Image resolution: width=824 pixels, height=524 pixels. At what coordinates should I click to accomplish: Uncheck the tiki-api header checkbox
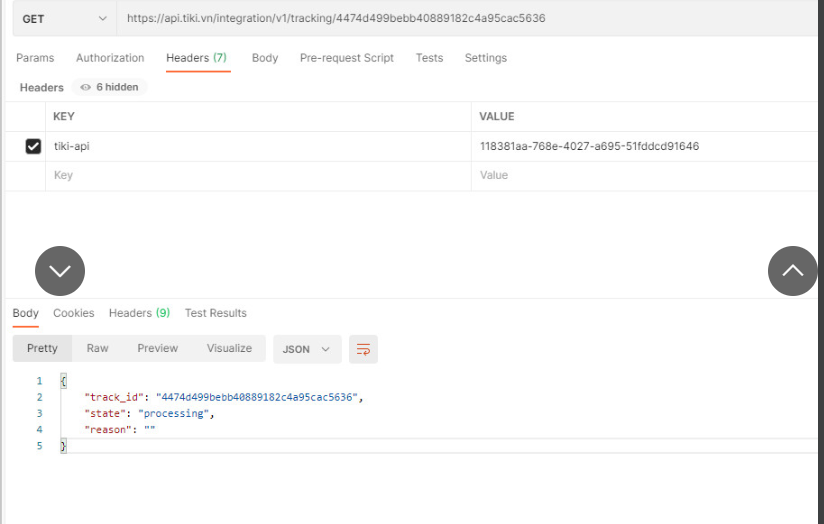pyautogui.click(x=33, y=146)
